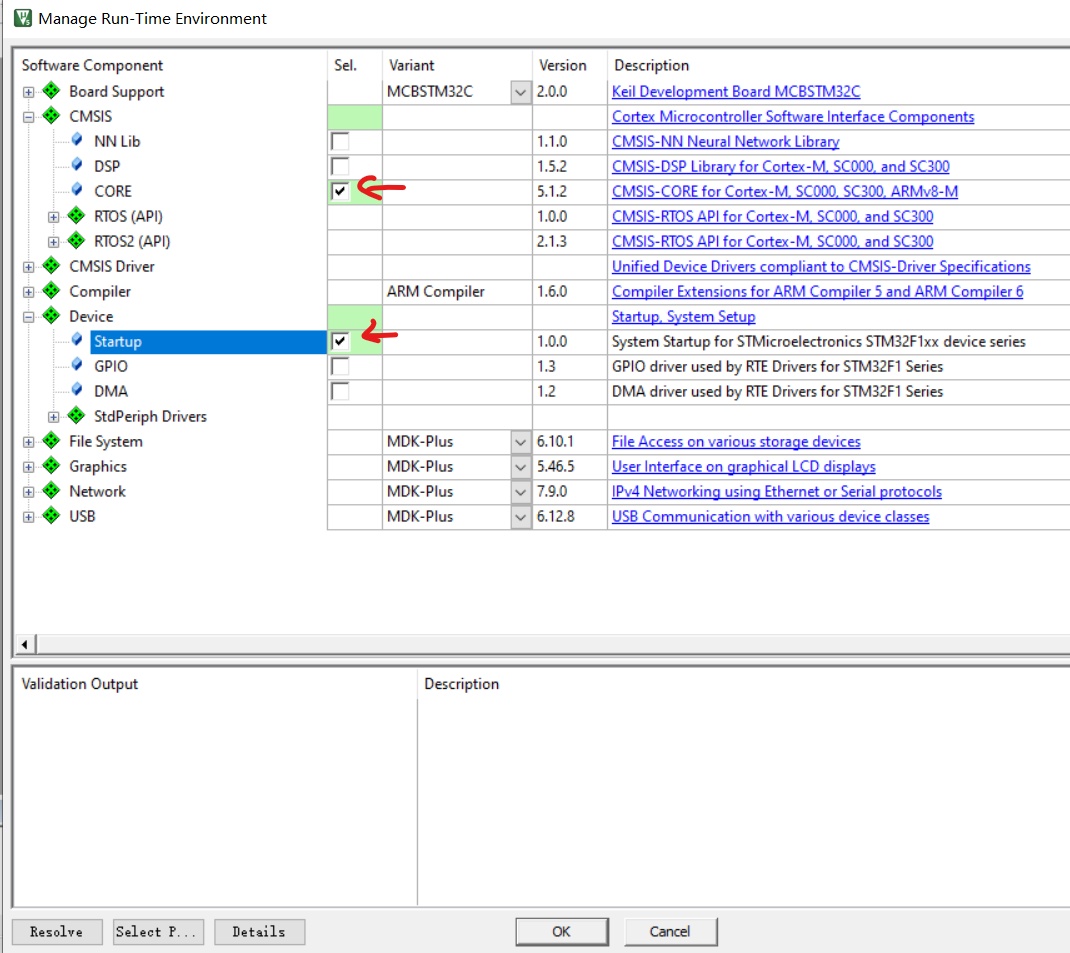Select the Startup tree row
Viewport: 1070px width, 953px height.
(209, 341)
